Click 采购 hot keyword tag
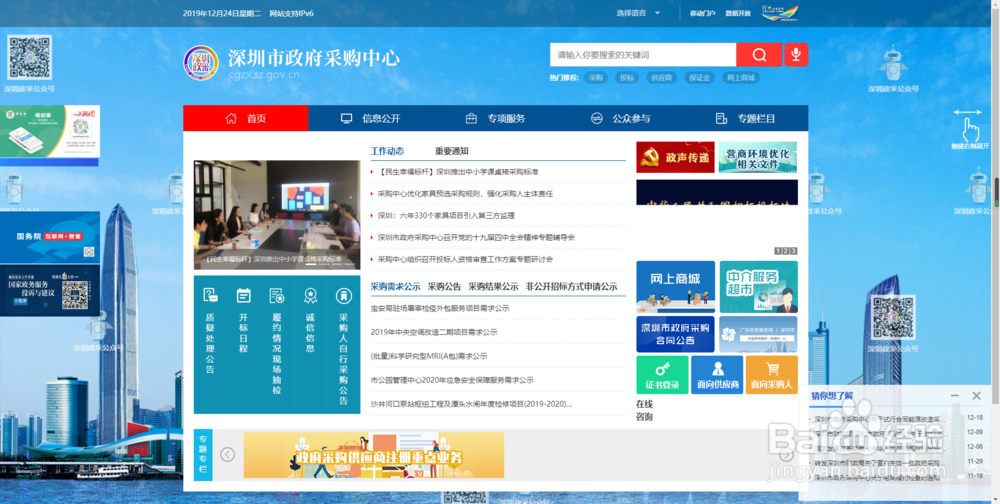The width and height of the screenshot is (1000, 504). [x=596, y=78]
